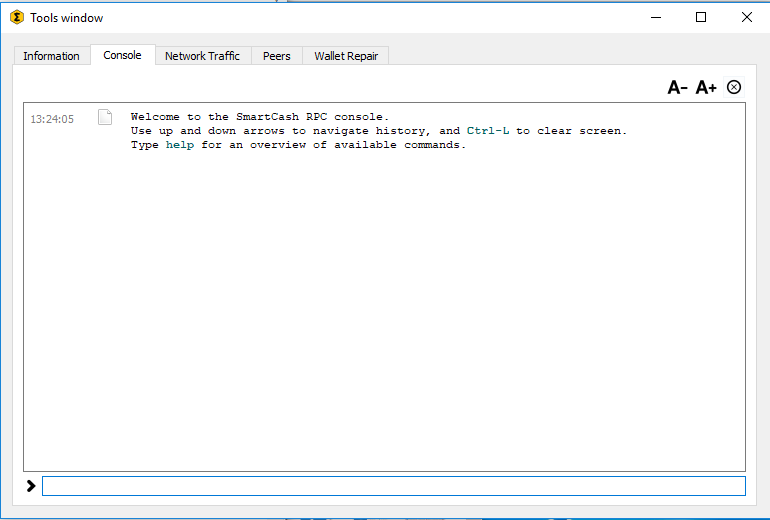Select the Console tab
Screen dimensions: 770x520
122,55
